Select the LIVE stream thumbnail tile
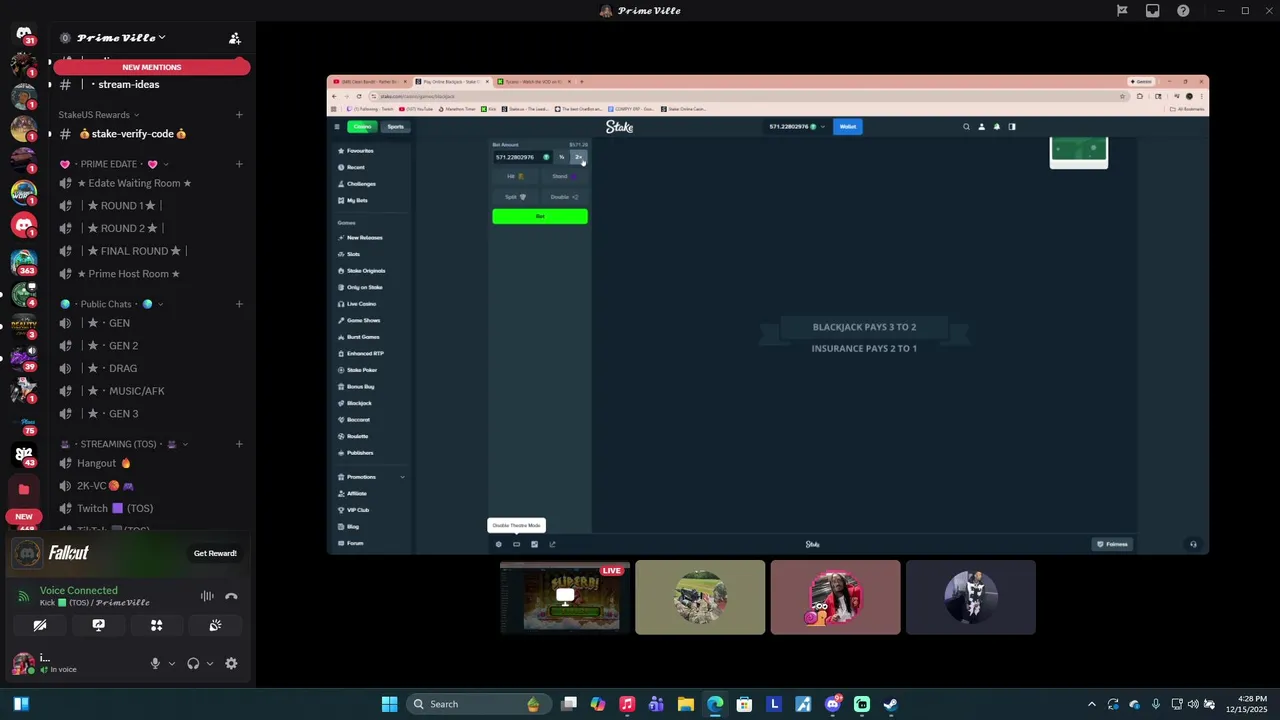Image resolution: width=1280 pixels, height=720 pixels. [565, 597]
